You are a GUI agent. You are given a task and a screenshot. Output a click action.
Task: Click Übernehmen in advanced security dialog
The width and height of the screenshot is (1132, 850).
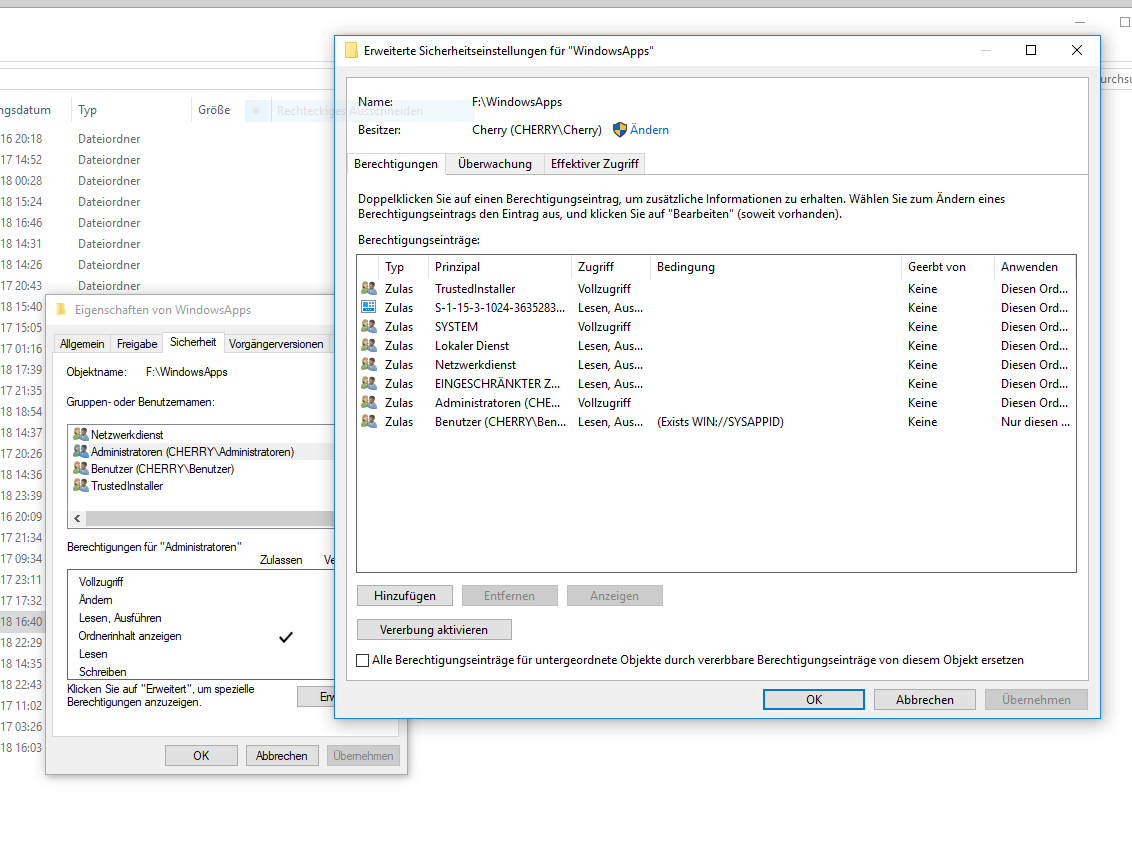(x=1036, y=700)
